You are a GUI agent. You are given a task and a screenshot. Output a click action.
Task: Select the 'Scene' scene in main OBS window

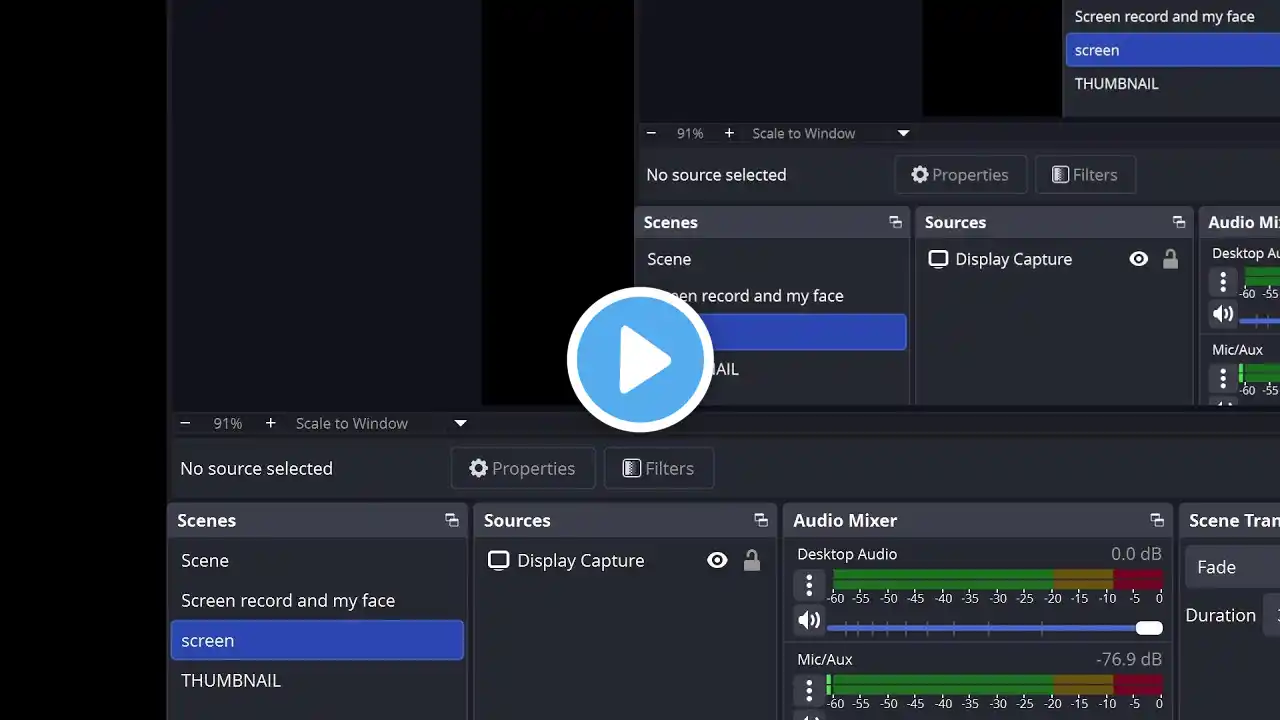[x=317, y=561]
